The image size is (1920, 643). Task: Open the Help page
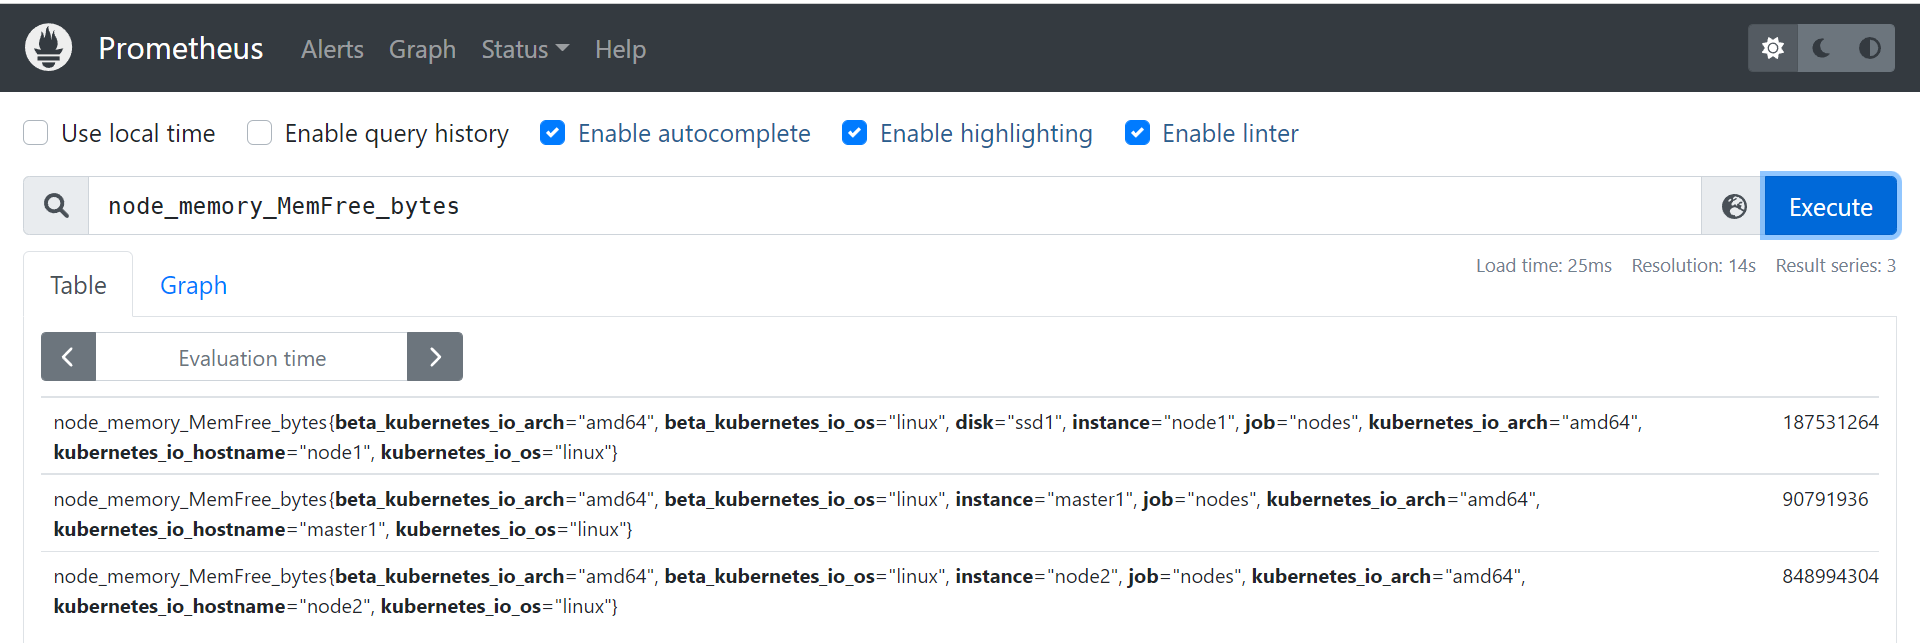[x=620, y=49]
